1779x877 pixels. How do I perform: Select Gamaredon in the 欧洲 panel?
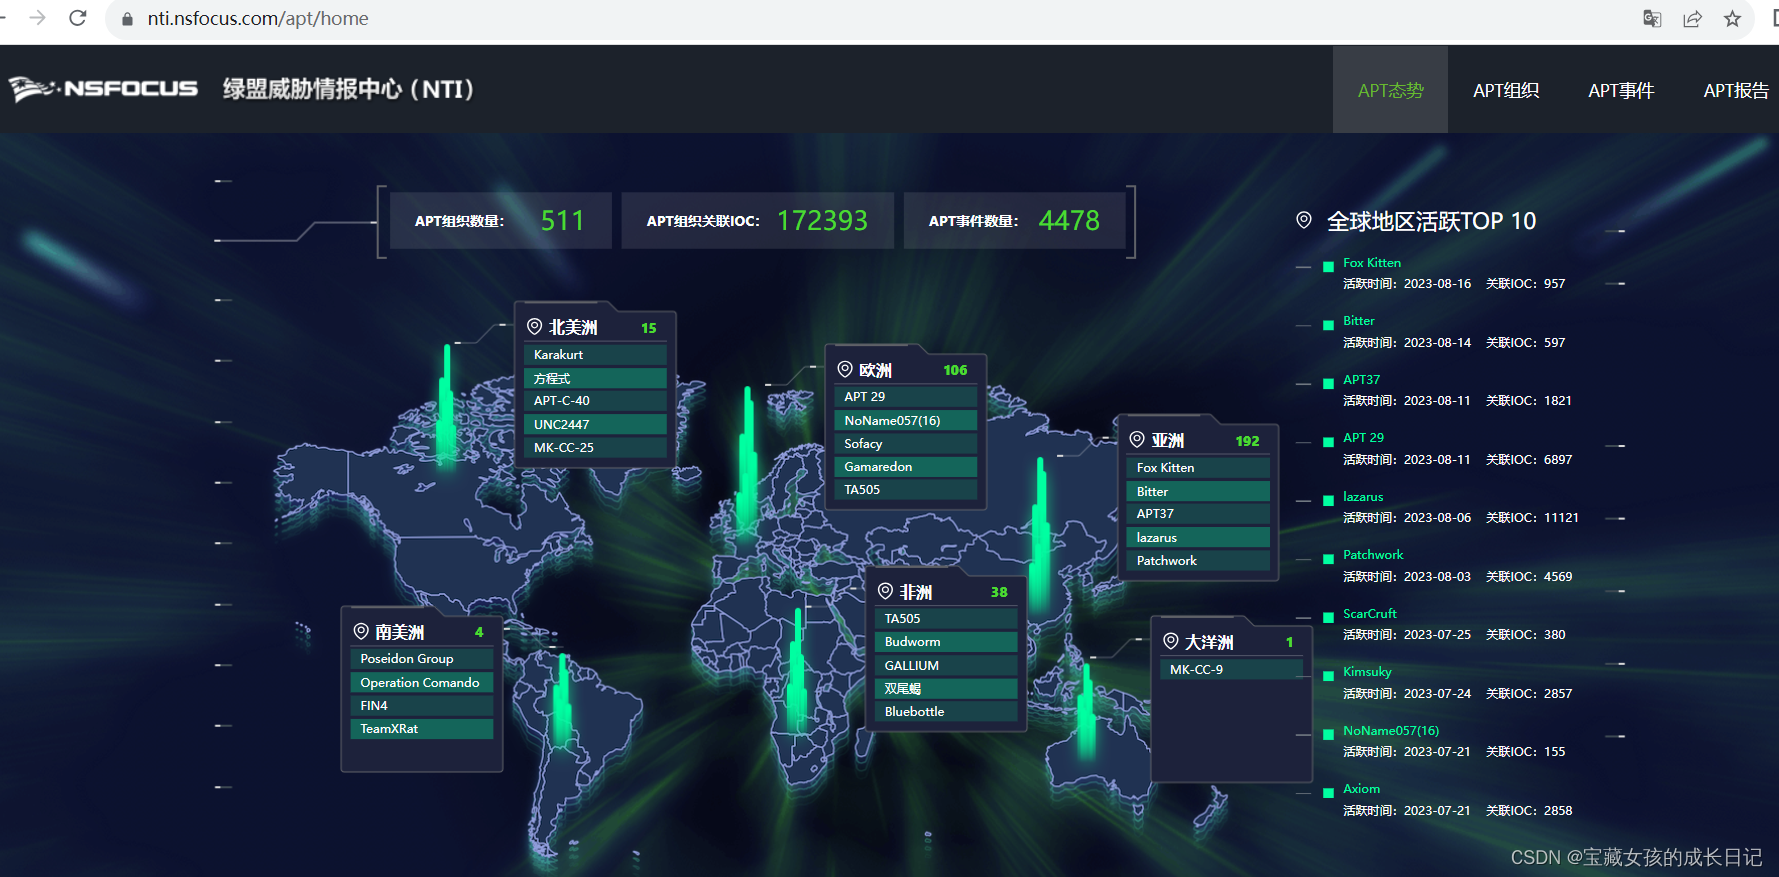[x=906, y=467]
